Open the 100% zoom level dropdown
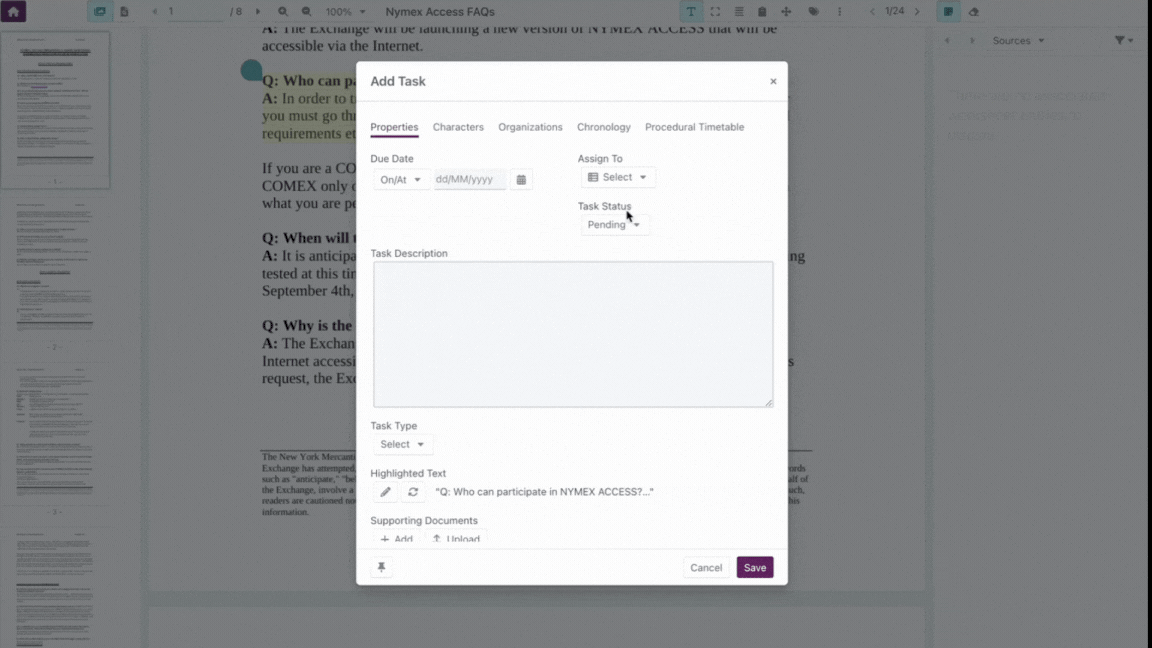The width and height of the screenshot is (1152, 648). point(345,12)
